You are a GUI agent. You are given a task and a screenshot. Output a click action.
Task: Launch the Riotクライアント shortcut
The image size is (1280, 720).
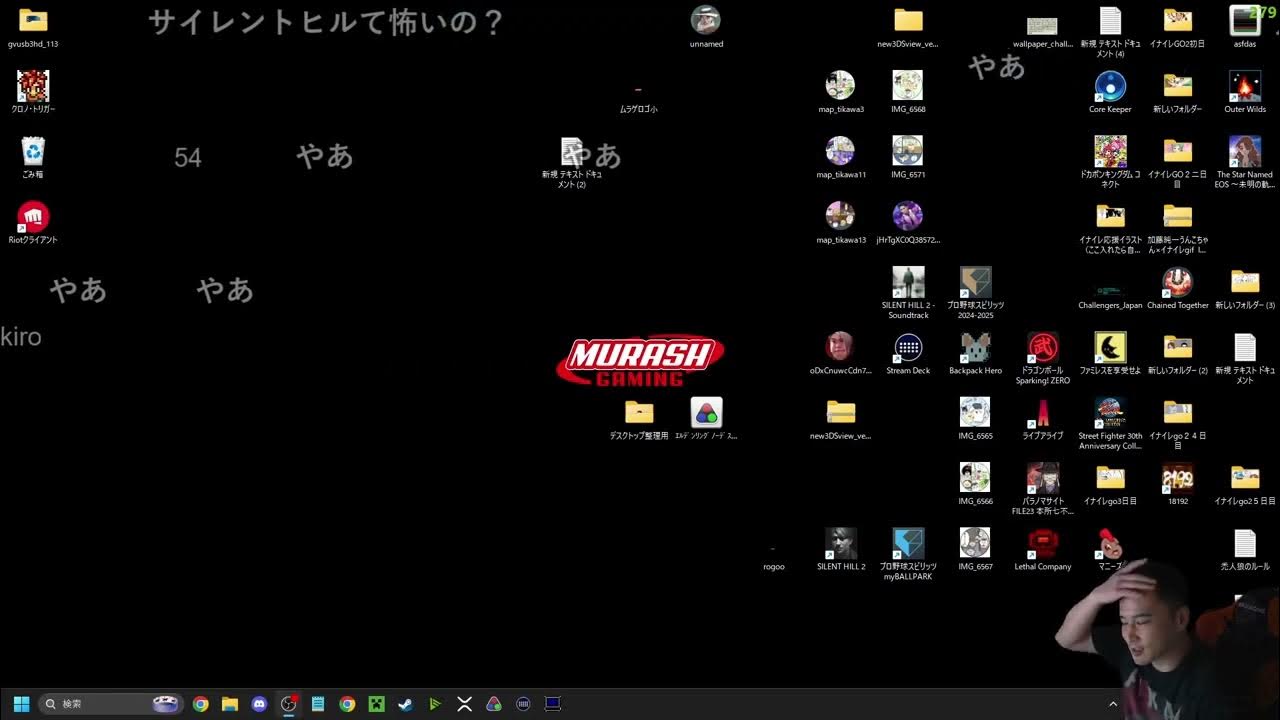(33, 216)
